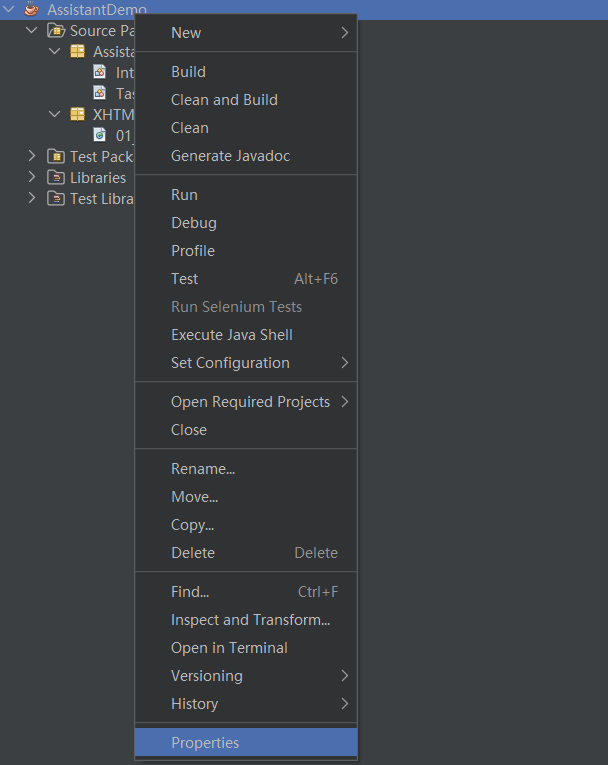608x765 pixels.
Task: Choose Clean and Build from context menu
Action: pos(224,100)
